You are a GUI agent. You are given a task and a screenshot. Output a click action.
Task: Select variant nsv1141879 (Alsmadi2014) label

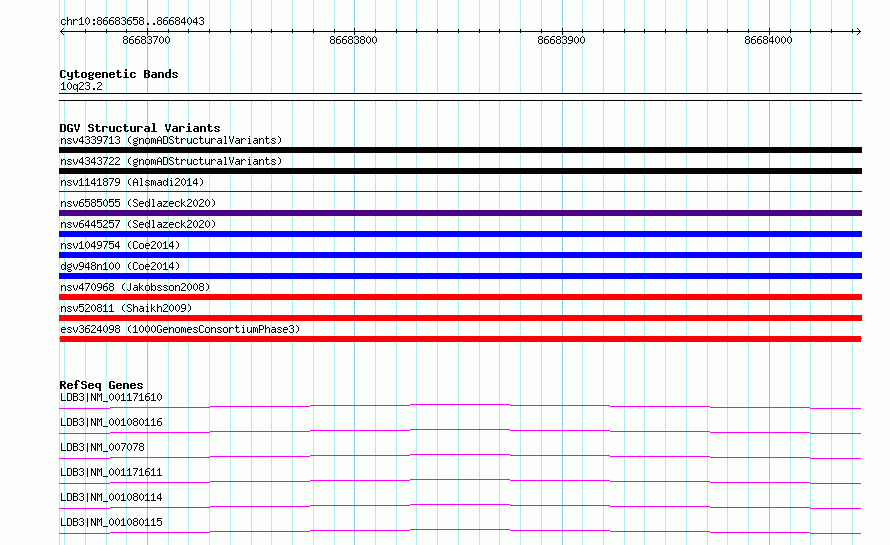[132, 182]
